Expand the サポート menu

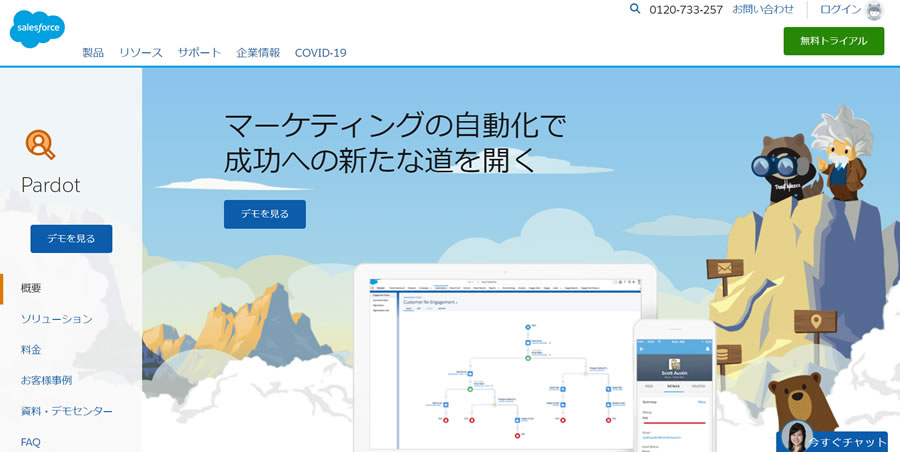point(200,52)
